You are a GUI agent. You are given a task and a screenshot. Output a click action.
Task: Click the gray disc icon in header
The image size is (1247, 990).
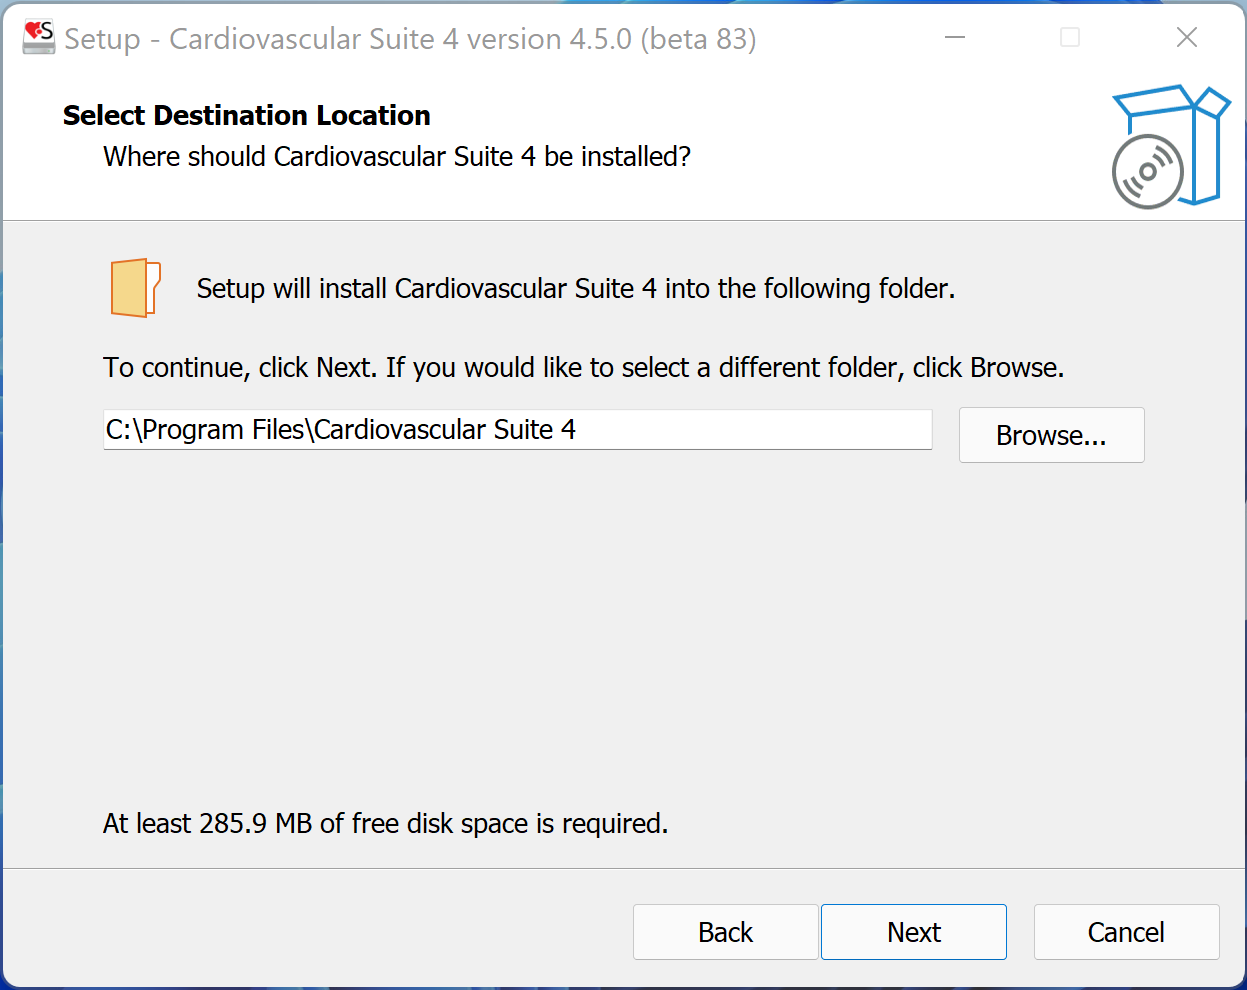click(1147, 172)
